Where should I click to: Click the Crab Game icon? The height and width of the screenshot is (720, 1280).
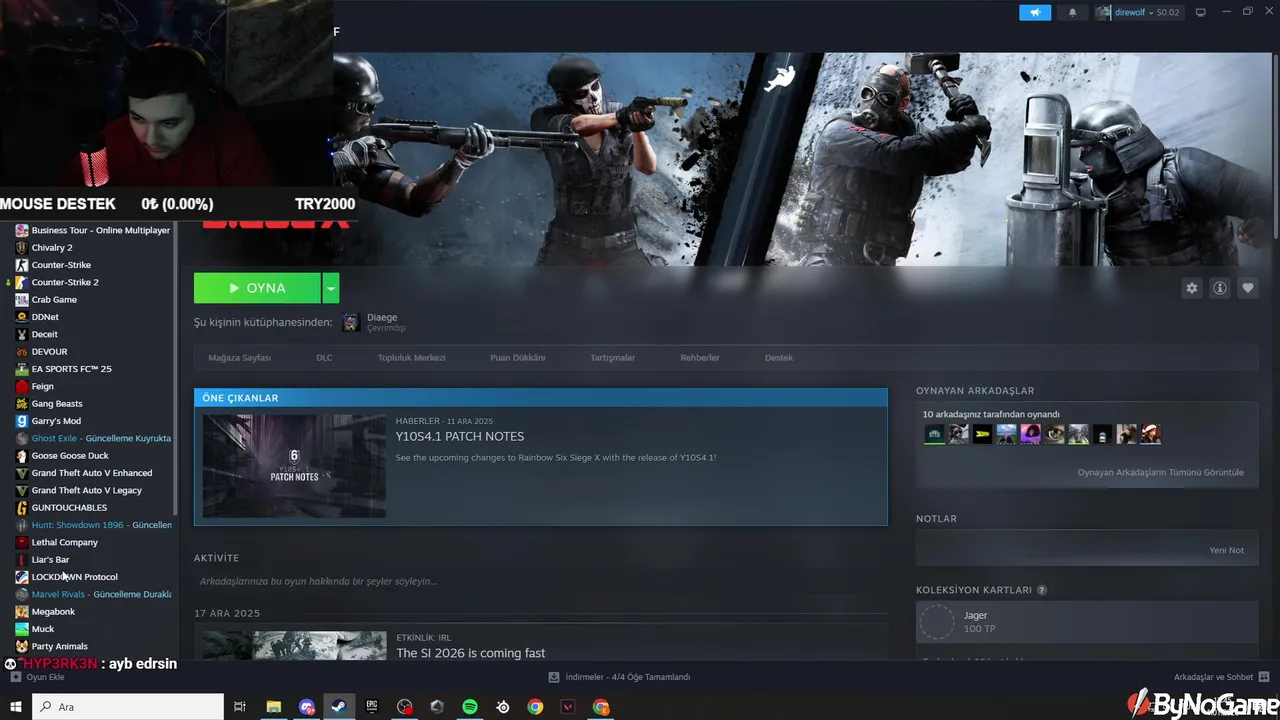[x=22, y=299]
